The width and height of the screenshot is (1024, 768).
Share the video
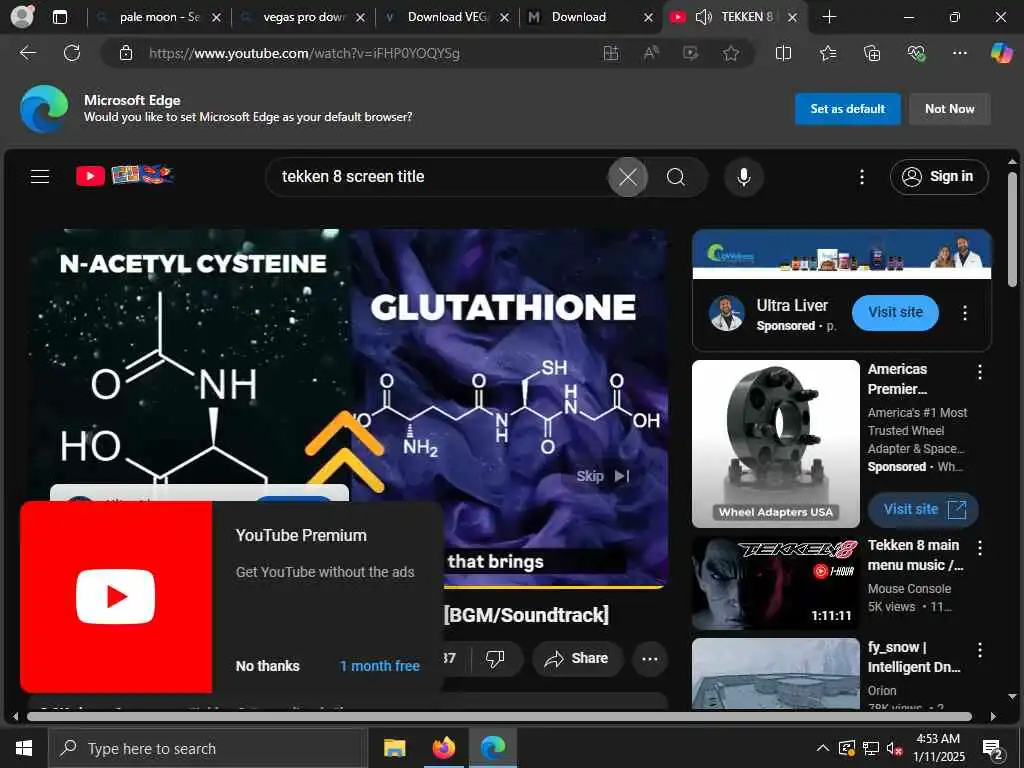coord(577,658)
